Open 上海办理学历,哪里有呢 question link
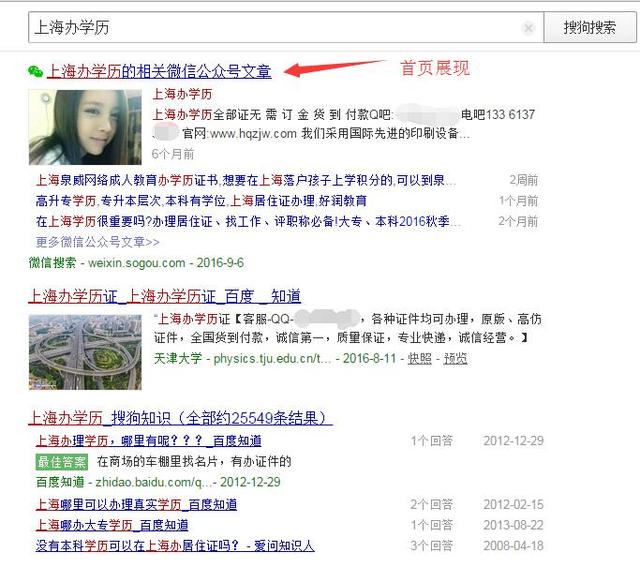 coord(149,441)
